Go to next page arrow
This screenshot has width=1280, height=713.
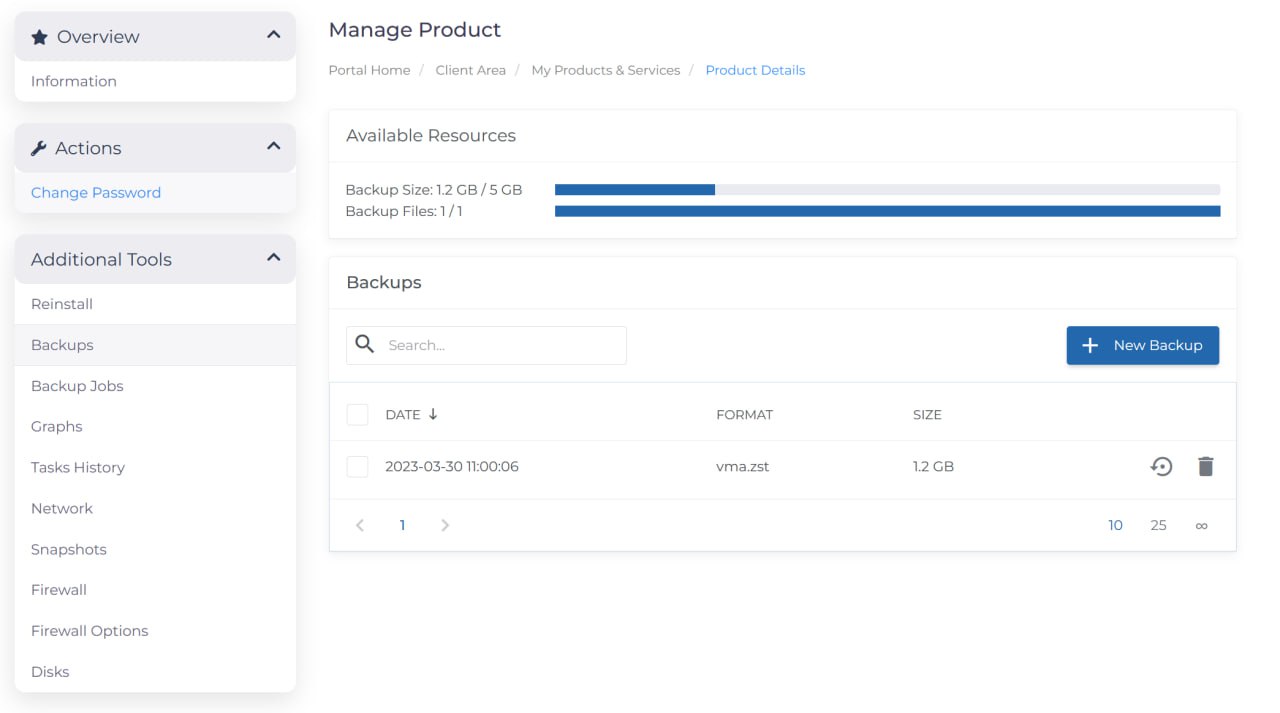pyautogui.click(x=445, y=525)
